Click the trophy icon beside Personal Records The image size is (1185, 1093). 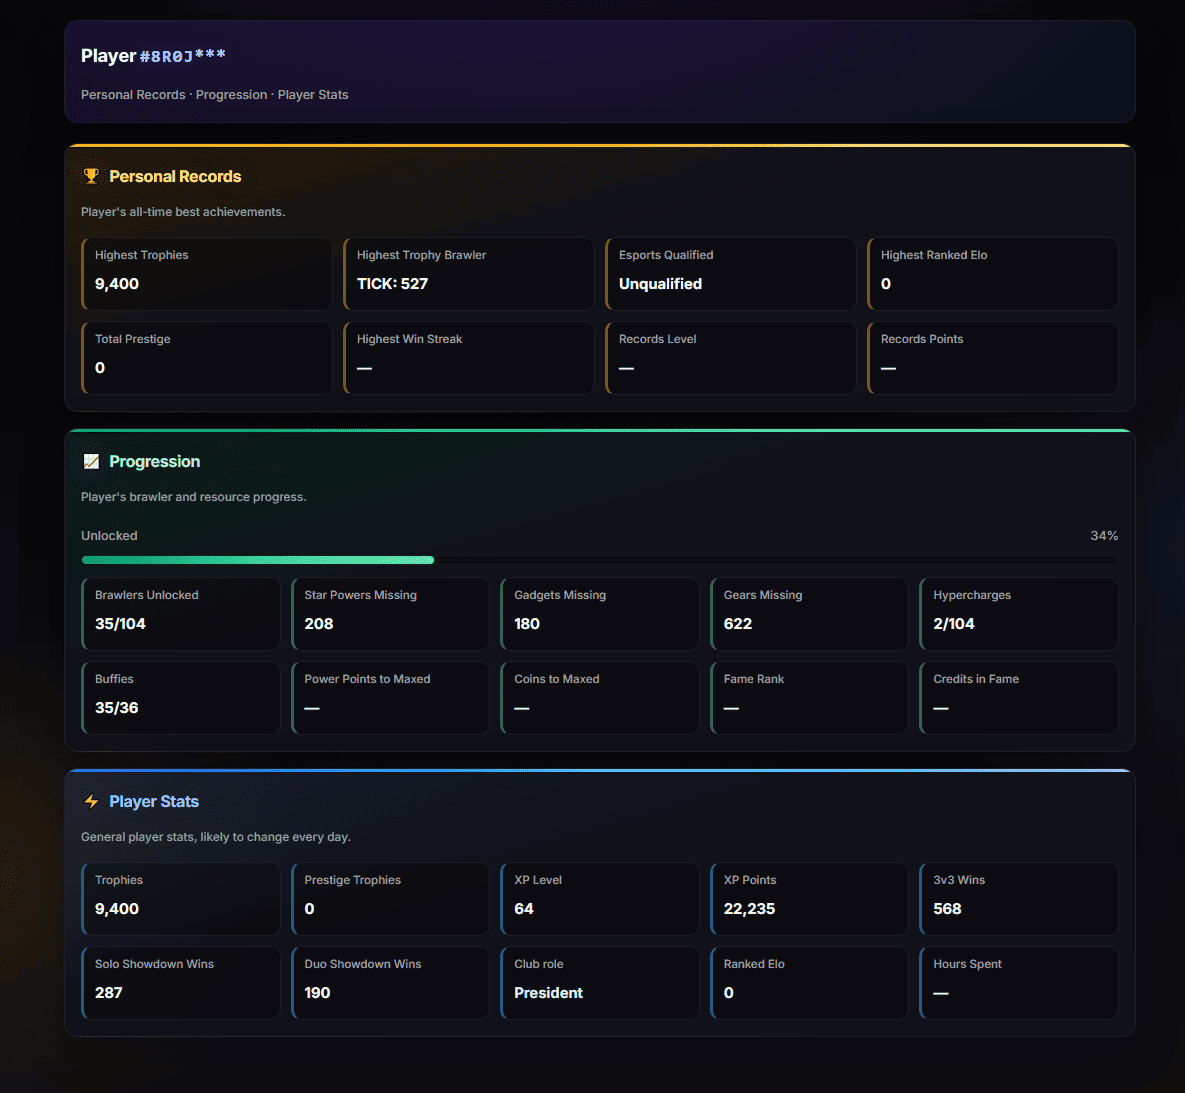click(91, 176)
